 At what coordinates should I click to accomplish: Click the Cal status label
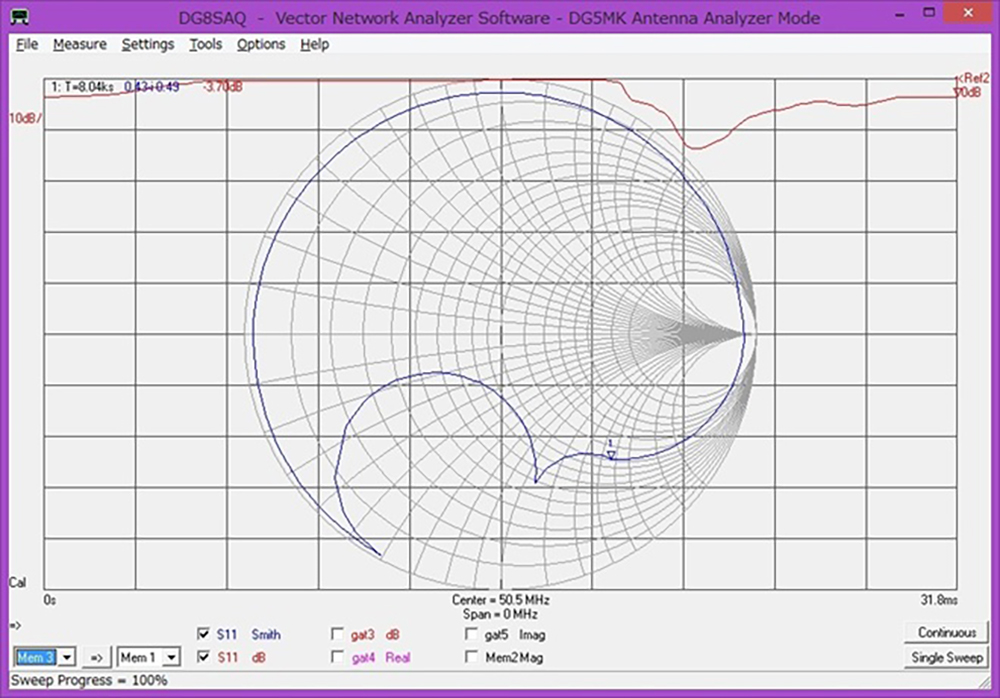point(17,582)
